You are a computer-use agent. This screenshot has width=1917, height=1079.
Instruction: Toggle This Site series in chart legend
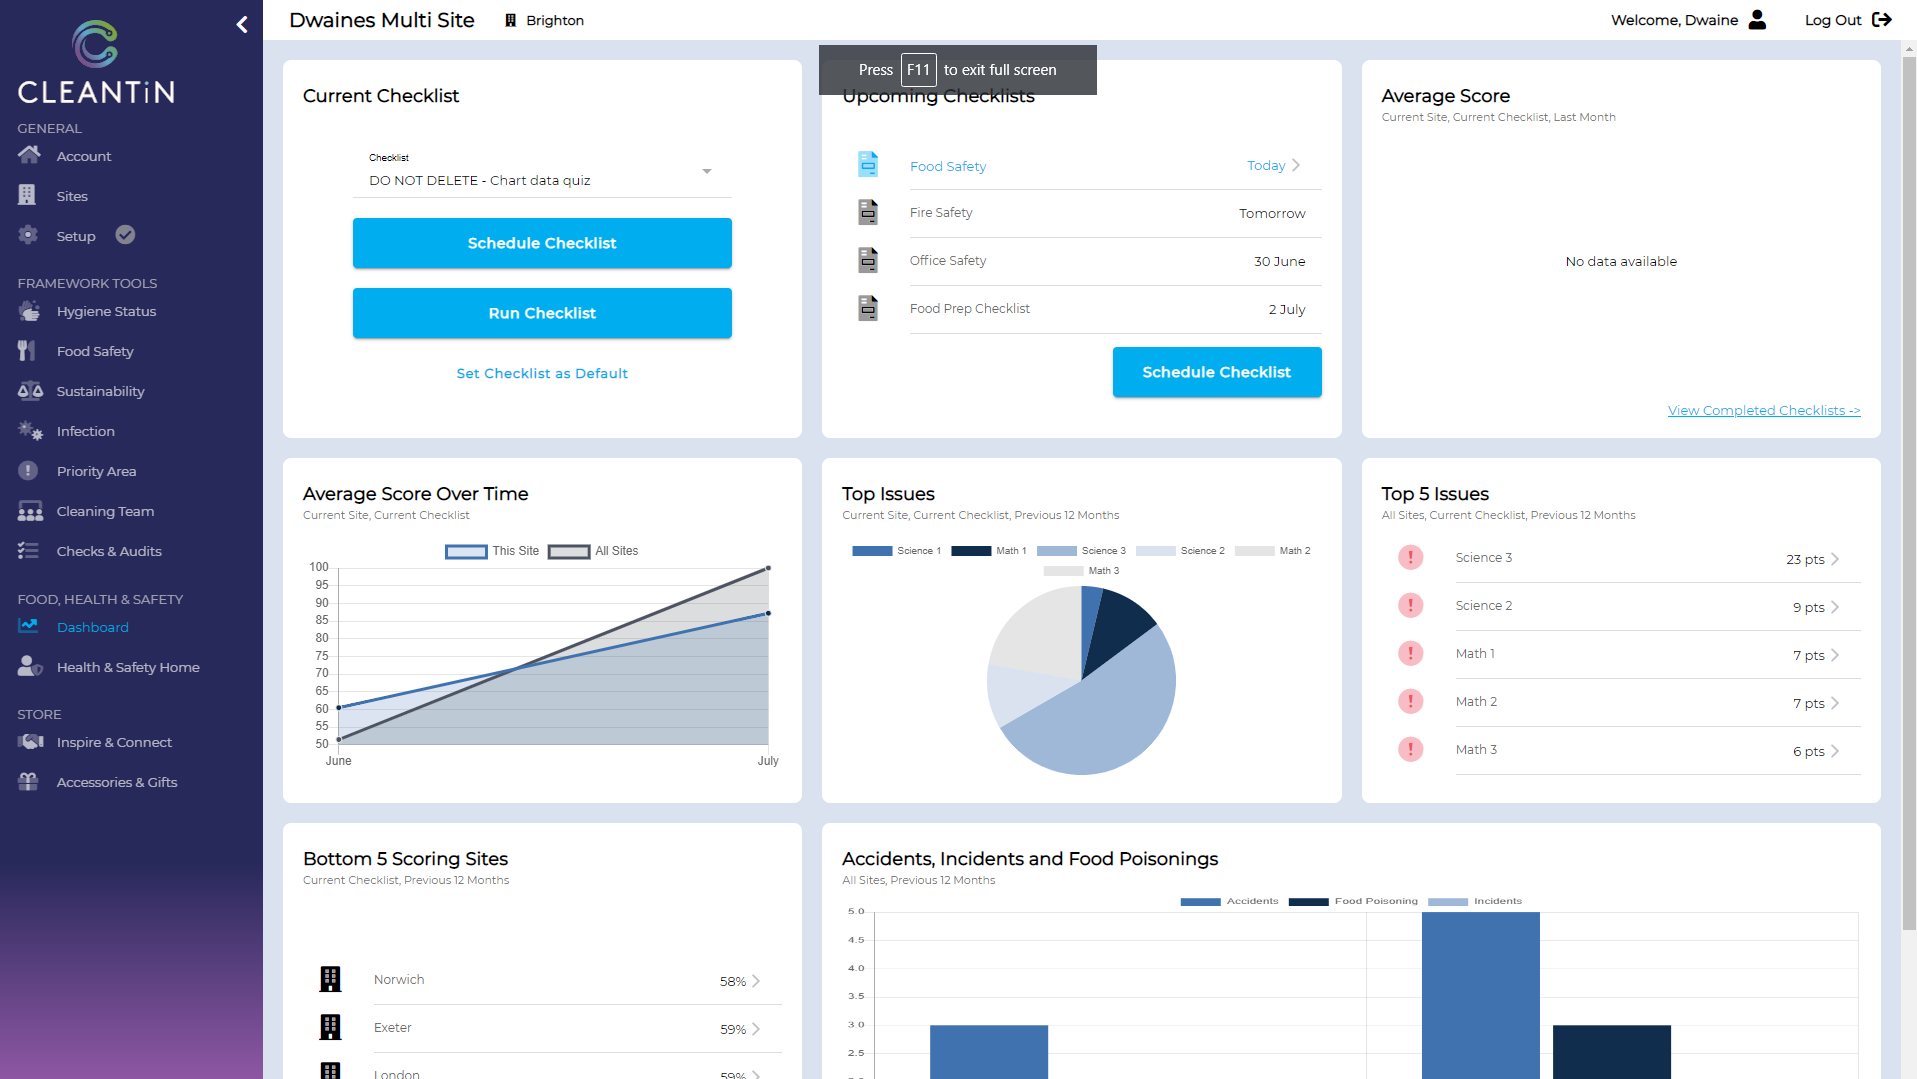coord(492,551)
